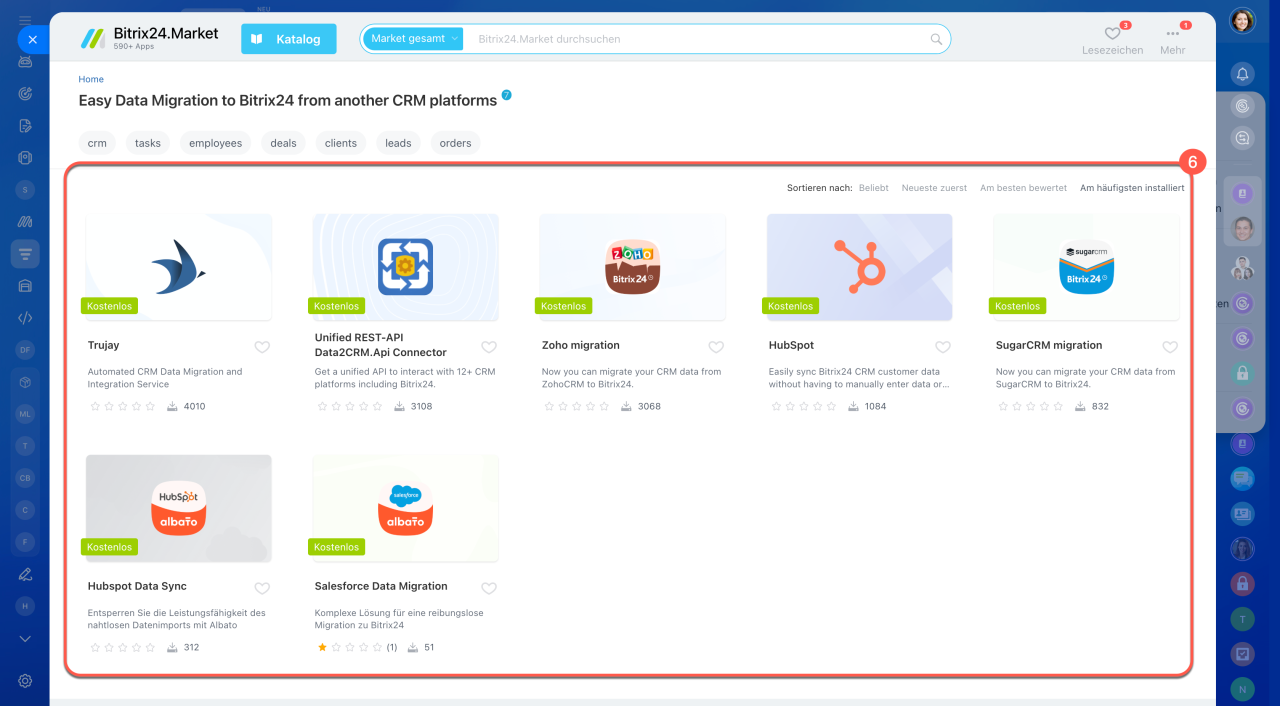Image resolution: width=1280 pixels, height=706 pixels.
Task: Click the notifications bell icon
Action: tap(1242, 73)
